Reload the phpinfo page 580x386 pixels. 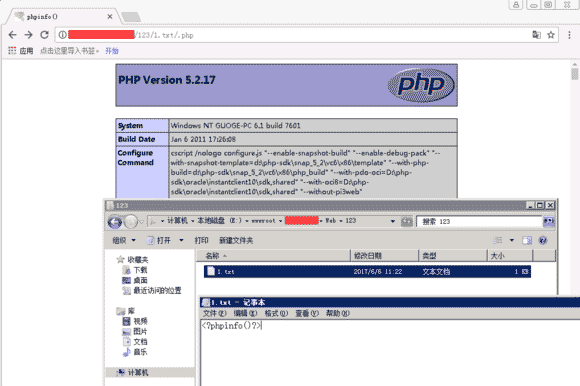pos(44,35)
